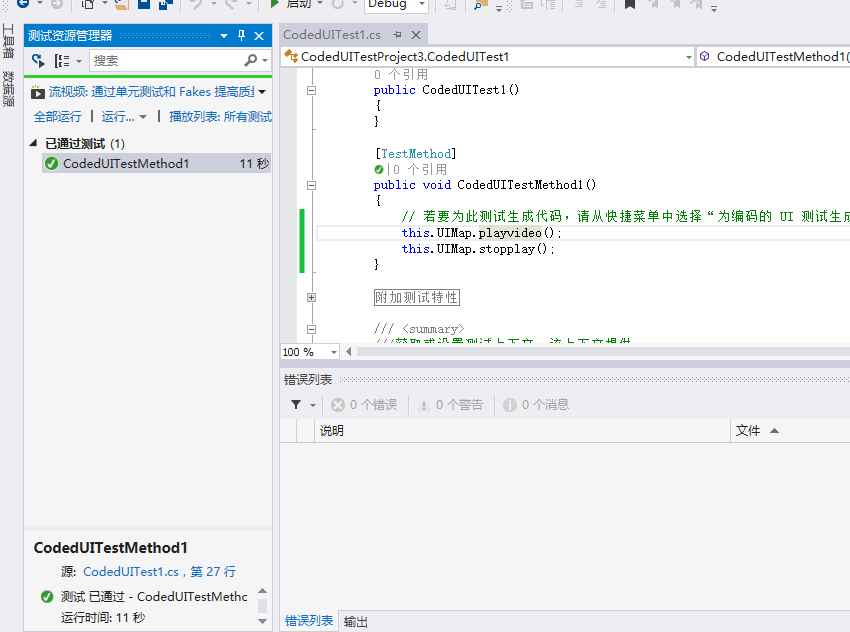850x632 pixels.
Task: Open the Debug configuration dropdown
Action: tap(396, 5)
